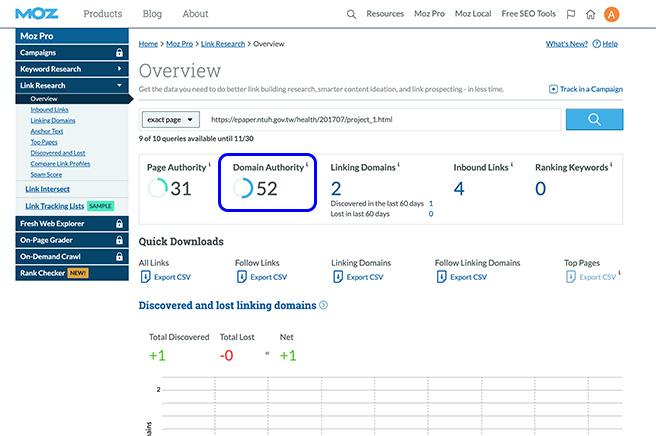Click Link Research breadcrumb link
The image size is (656, 436).
point(223,44)
